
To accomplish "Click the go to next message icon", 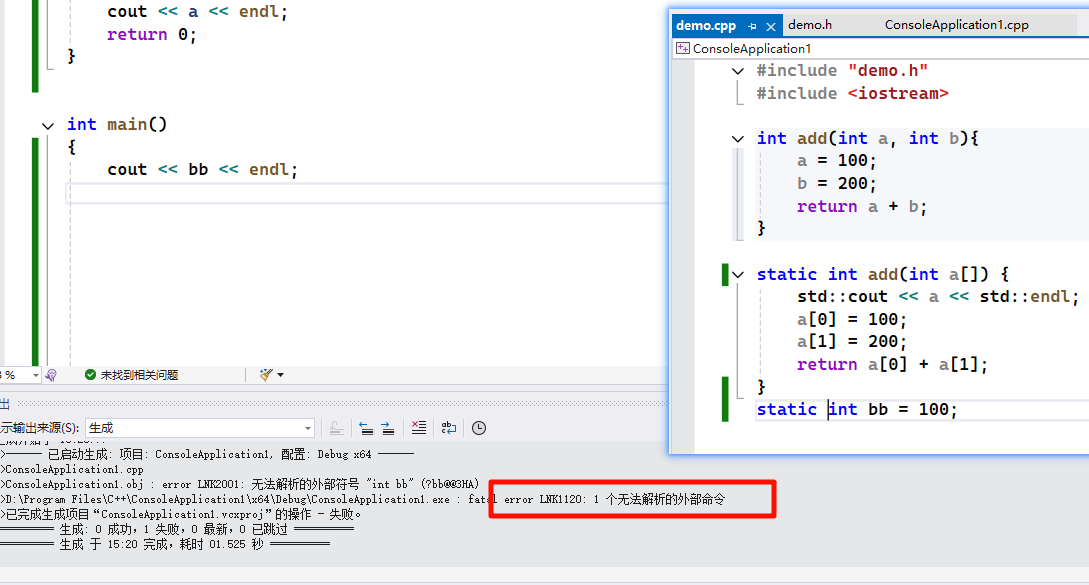I will (388, 428).
